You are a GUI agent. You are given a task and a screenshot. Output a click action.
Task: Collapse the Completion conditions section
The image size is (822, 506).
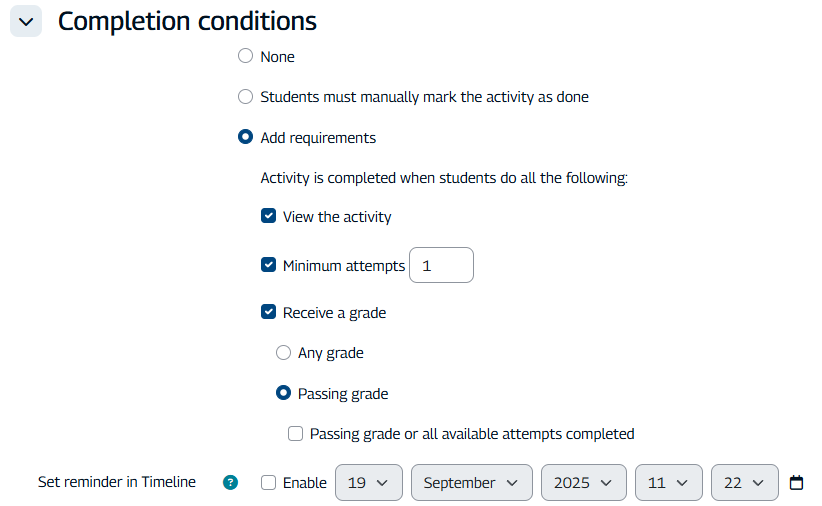pyautogui.click(x=26, y=21)
